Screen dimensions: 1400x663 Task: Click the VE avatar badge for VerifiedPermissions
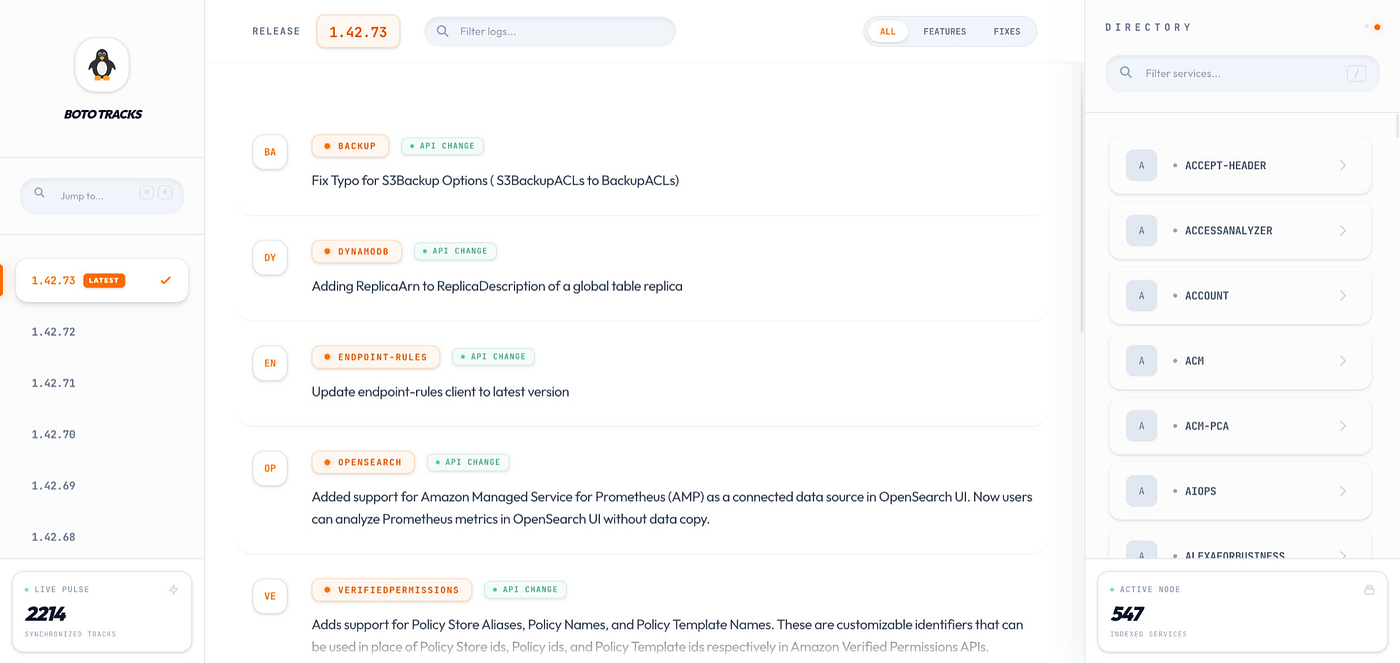(x=270, y=596)
